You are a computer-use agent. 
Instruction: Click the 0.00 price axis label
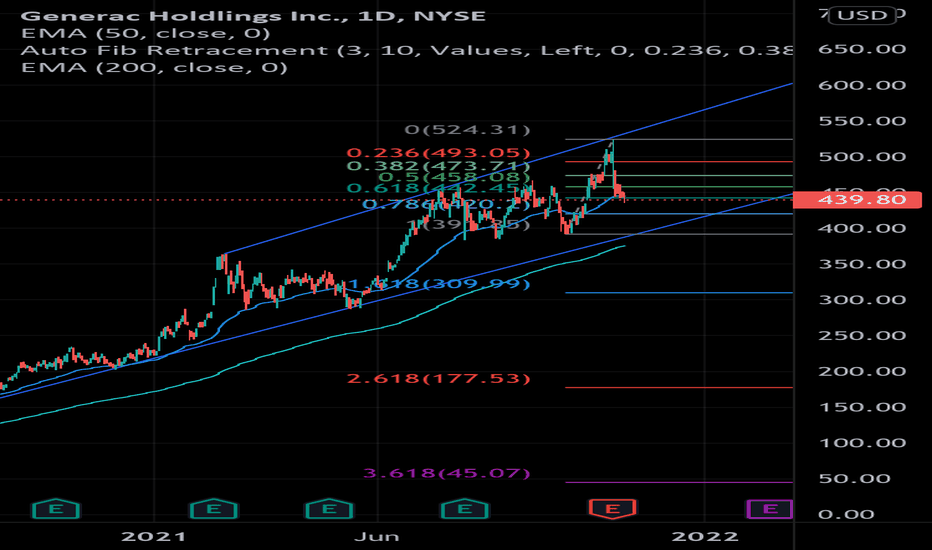pyautogui.click(x=846, y=514)
